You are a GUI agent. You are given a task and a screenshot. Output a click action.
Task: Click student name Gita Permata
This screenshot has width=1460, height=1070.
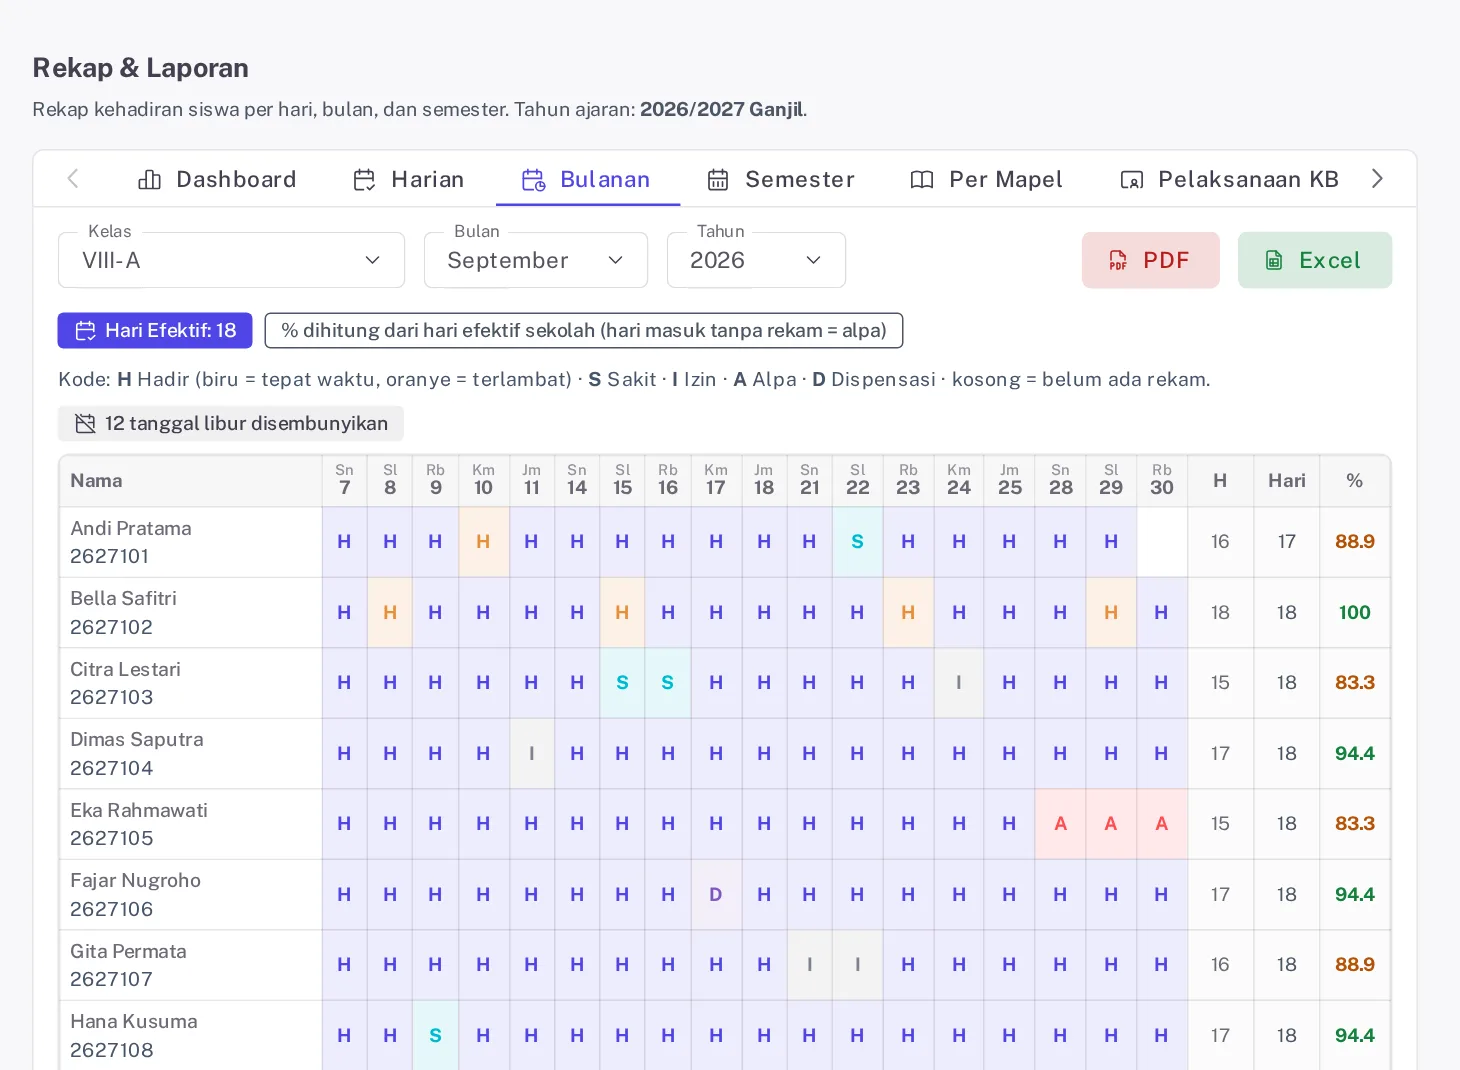click(128, 951)
